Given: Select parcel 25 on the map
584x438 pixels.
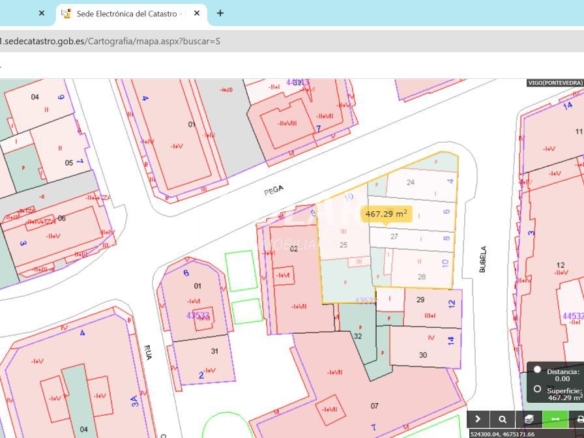Looking at the screenshot, I should (343, 245).
